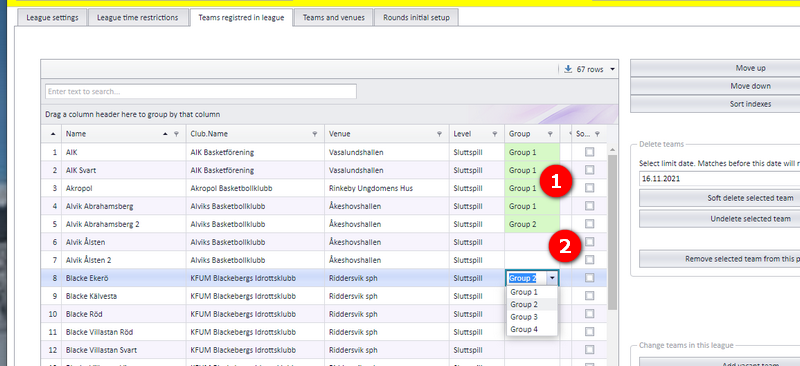Open the 67 rows dropdown arrow

pyautogui.click(x=612, y=69)
